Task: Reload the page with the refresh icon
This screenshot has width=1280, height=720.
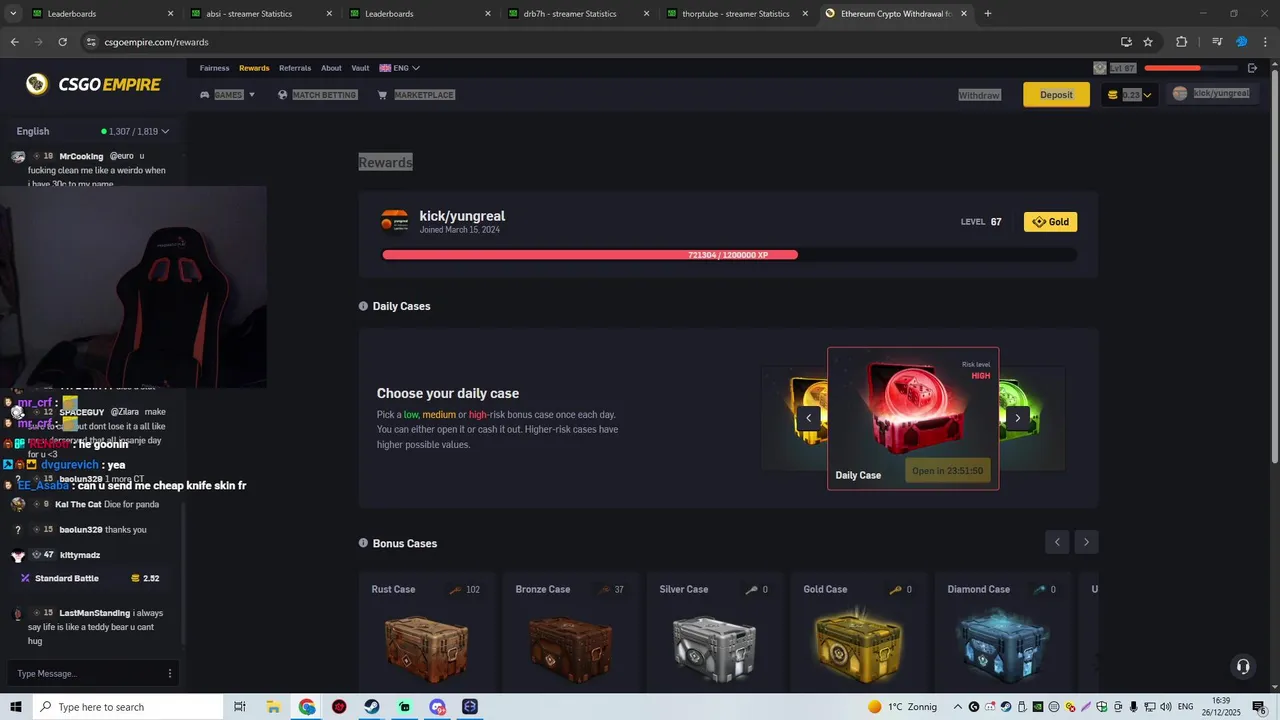Action: point(62,42)
